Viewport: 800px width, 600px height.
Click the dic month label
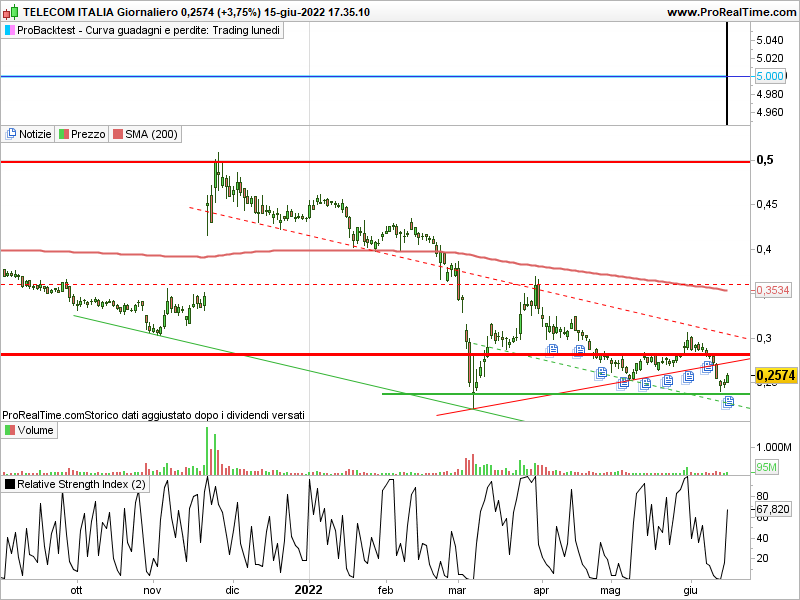(x=232, y=590)
